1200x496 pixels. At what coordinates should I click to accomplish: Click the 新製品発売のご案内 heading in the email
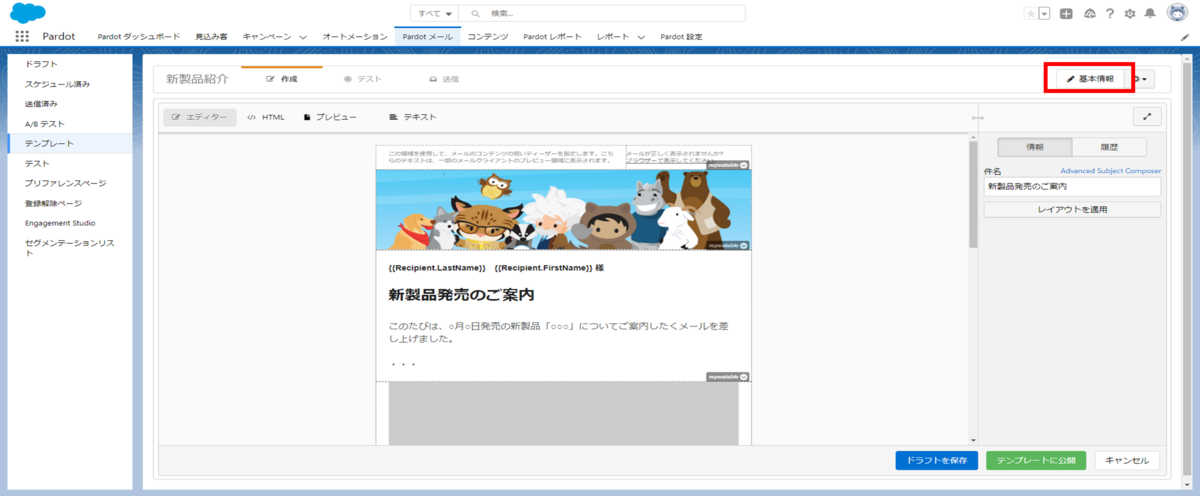pyautogui.click(x=461, y=295)
